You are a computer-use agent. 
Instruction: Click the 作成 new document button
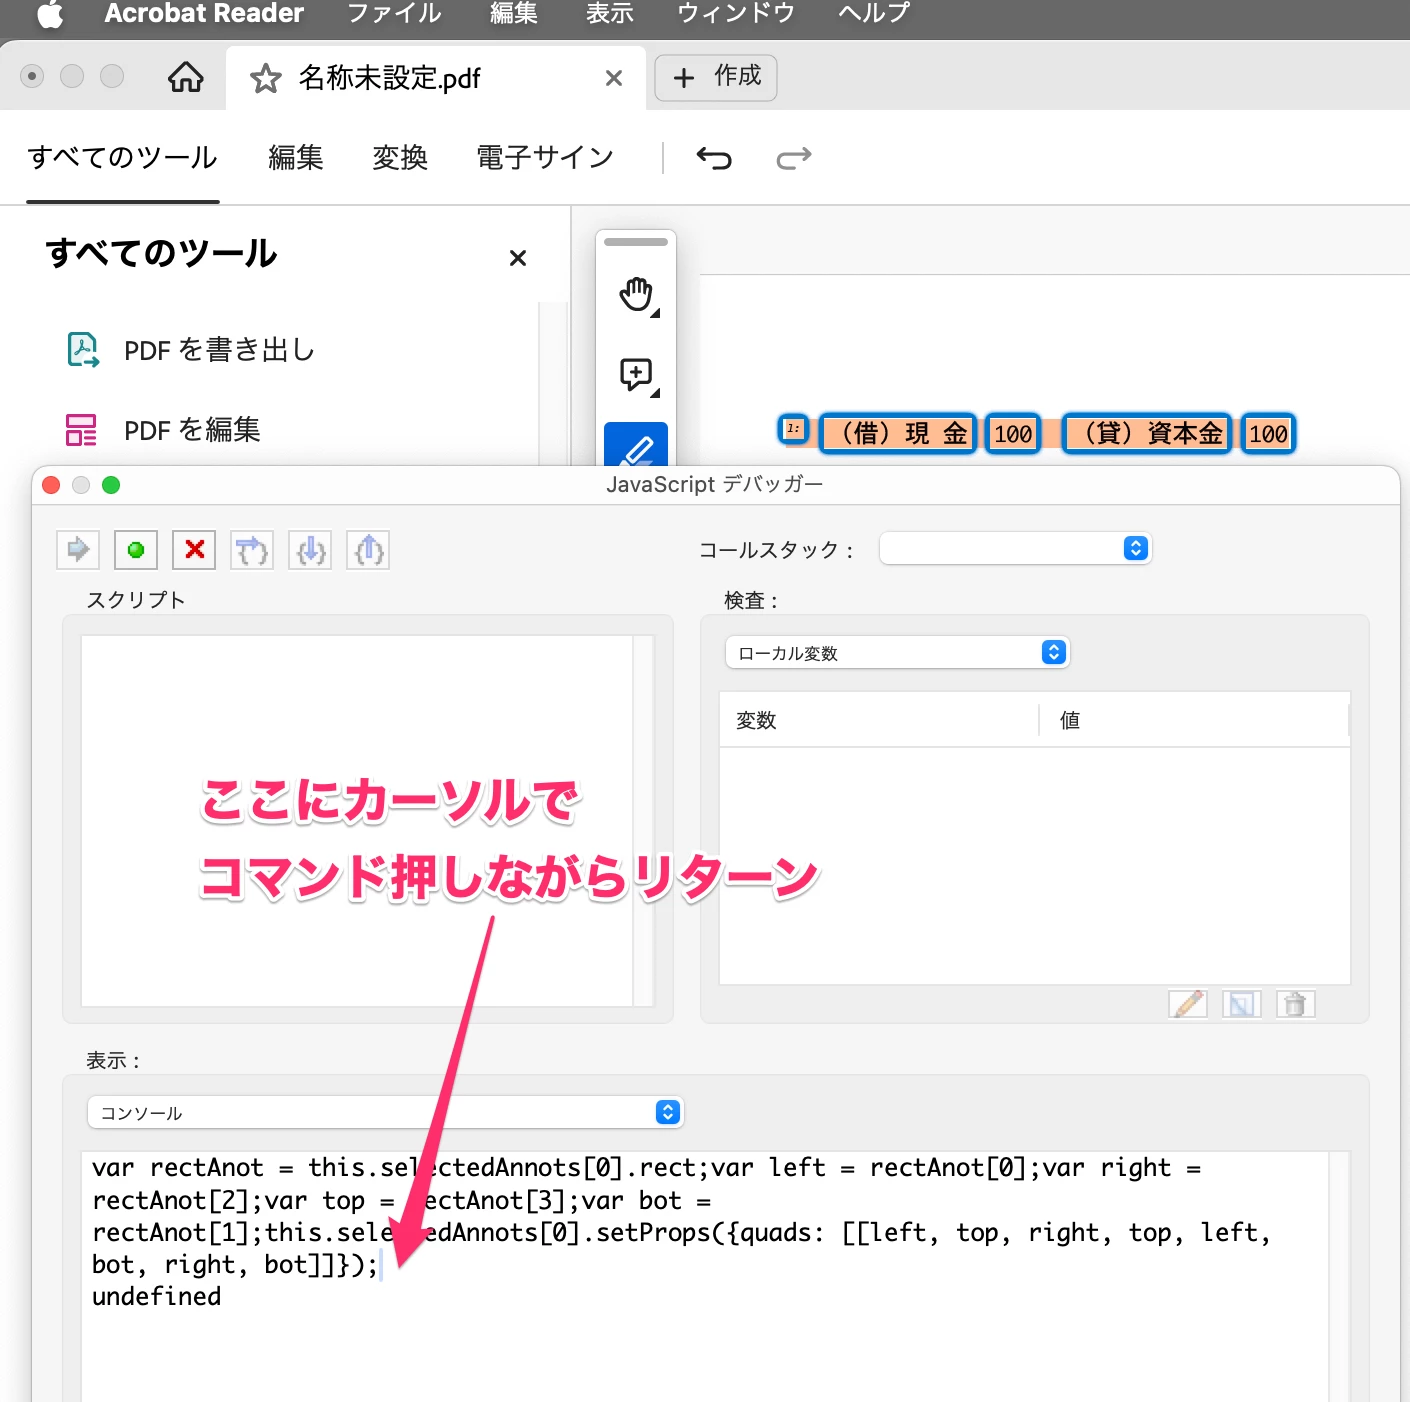tap(716, 77)
